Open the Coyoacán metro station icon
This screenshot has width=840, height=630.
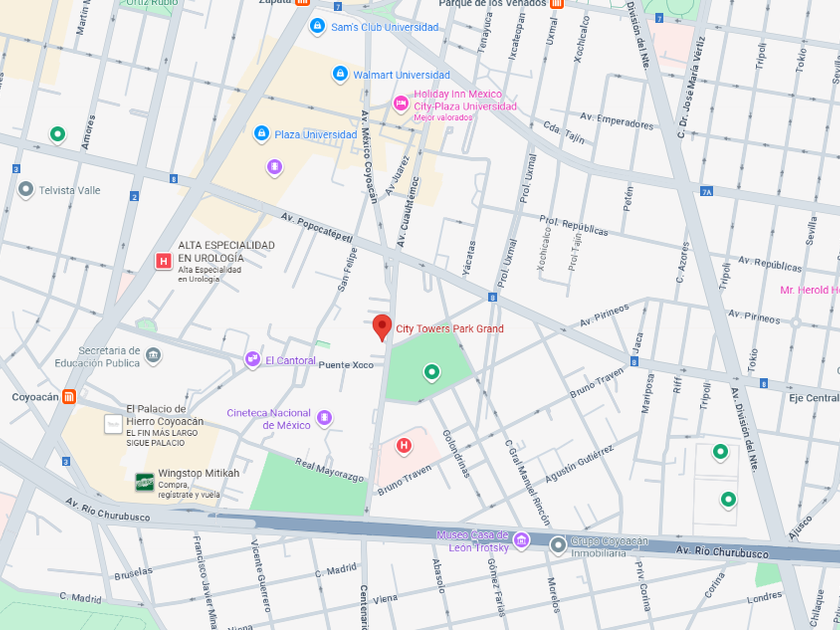[x=69, y=396]
